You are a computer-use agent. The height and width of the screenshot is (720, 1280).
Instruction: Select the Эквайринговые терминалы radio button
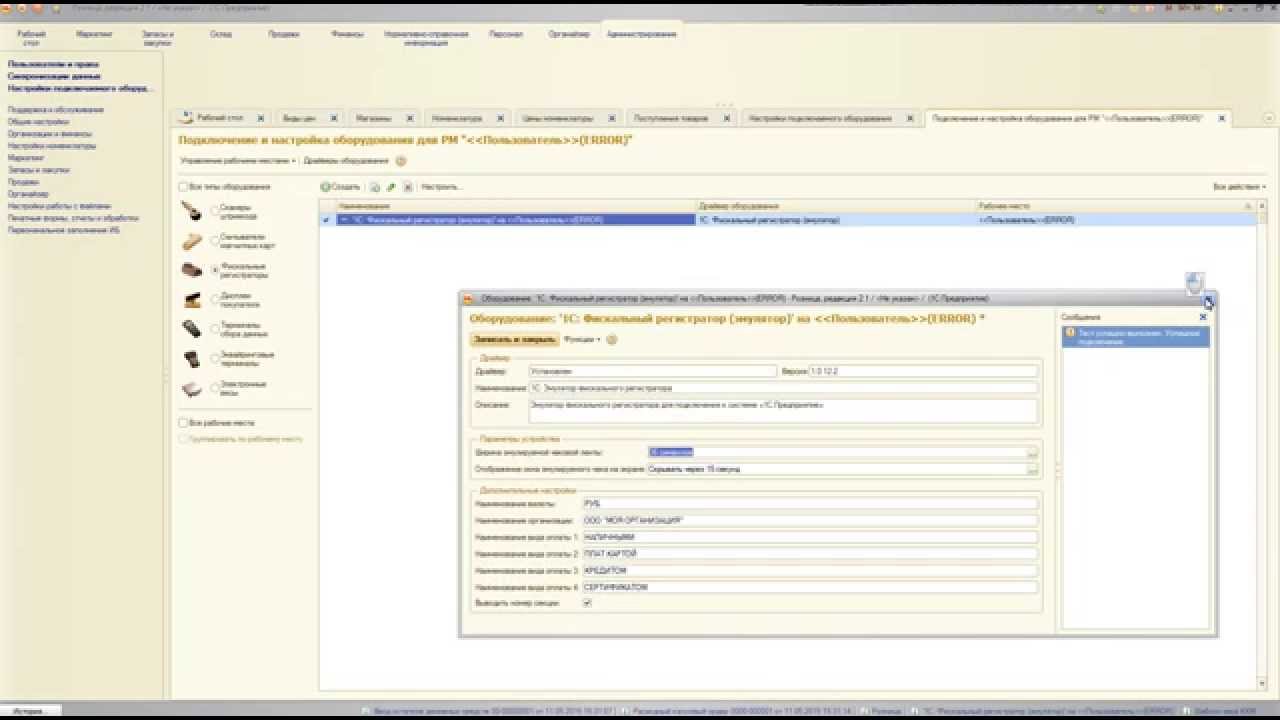[215, 358]
